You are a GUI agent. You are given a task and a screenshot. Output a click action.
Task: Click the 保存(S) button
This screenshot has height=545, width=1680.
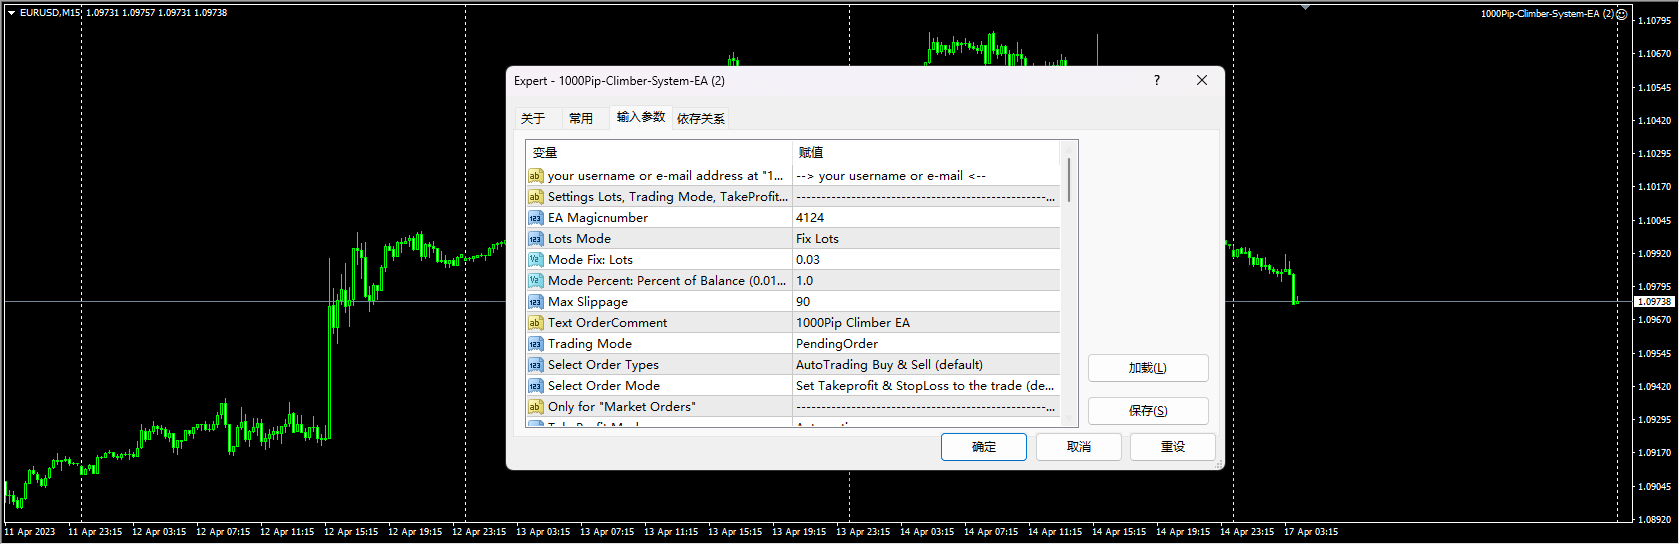pyautogui.click(x=1148, y=411)
